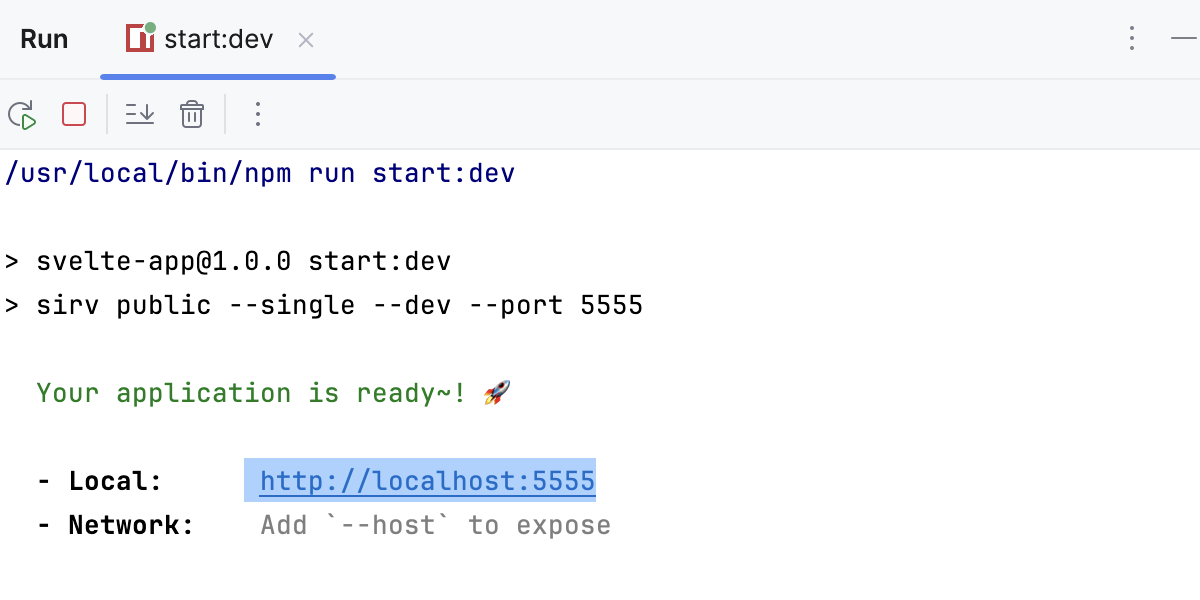Hide the Run tool window
This screenshot has height=600, width=1200.
[1185, 38]
